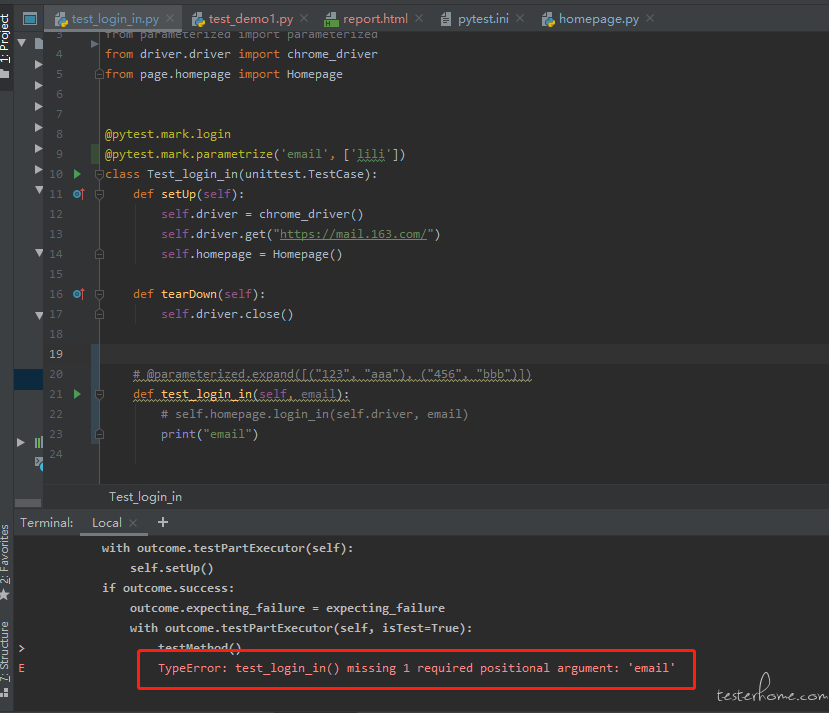
Task: Close the Local terminal session
Action: (x=133, y=523)
